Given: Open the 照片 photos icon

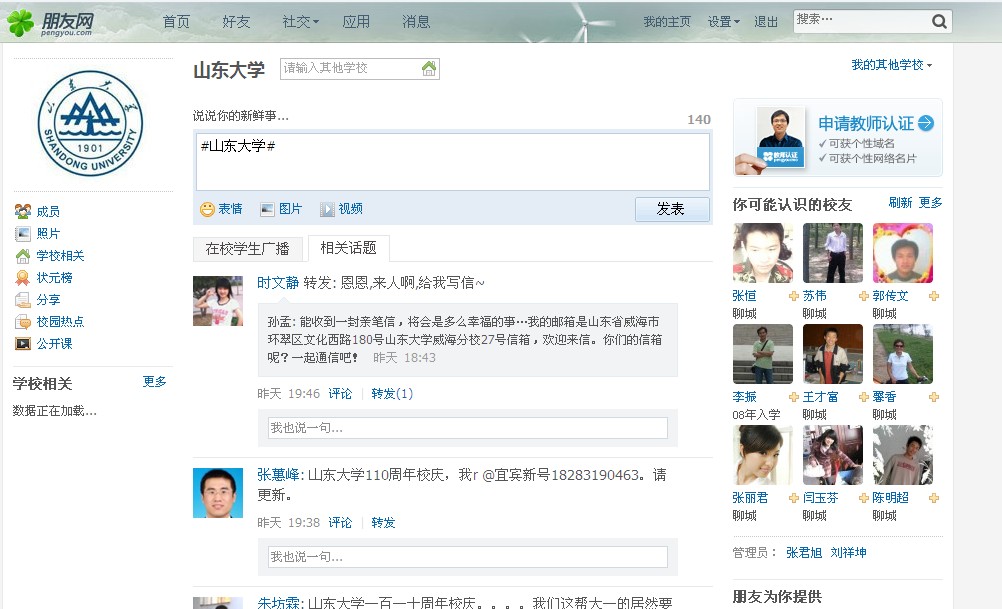Looking at the screenshot, I should [22, 233].
